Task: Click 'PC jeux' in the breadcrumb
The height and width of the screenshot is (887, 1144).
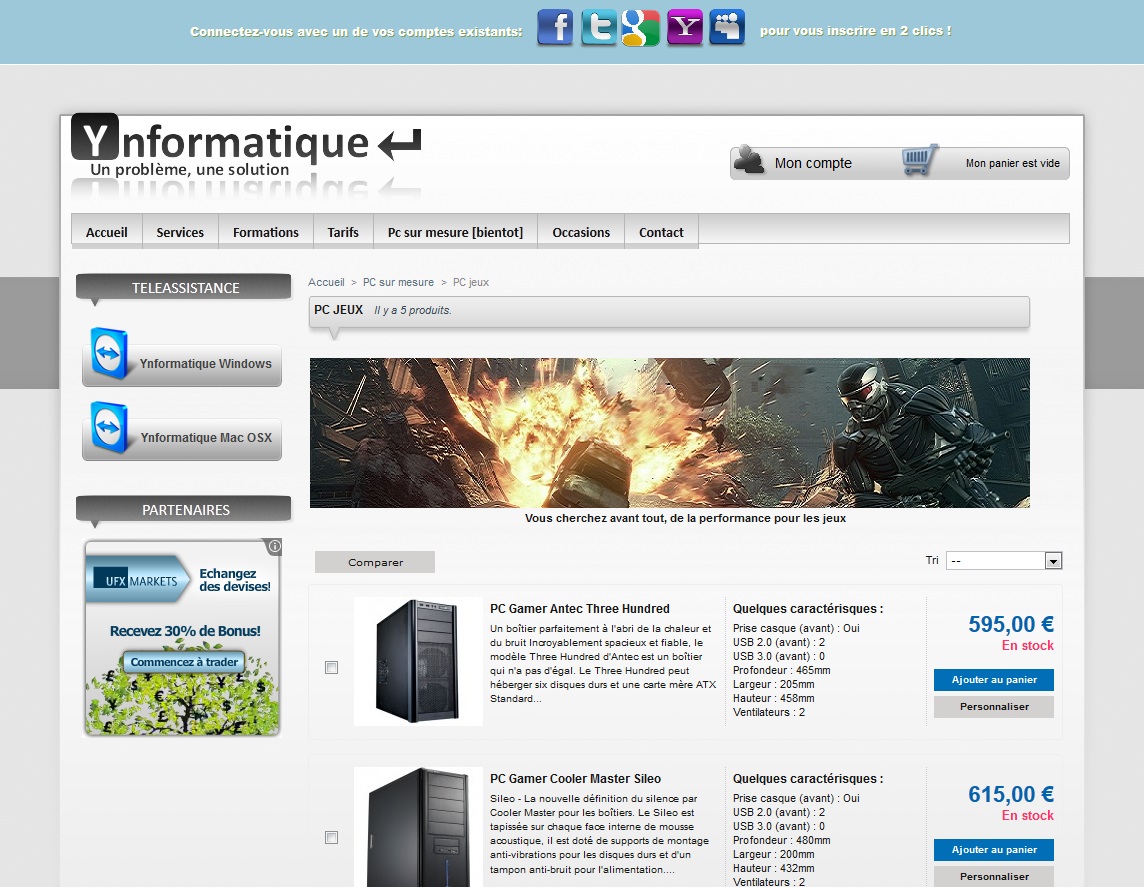Action: click(471, 282)
